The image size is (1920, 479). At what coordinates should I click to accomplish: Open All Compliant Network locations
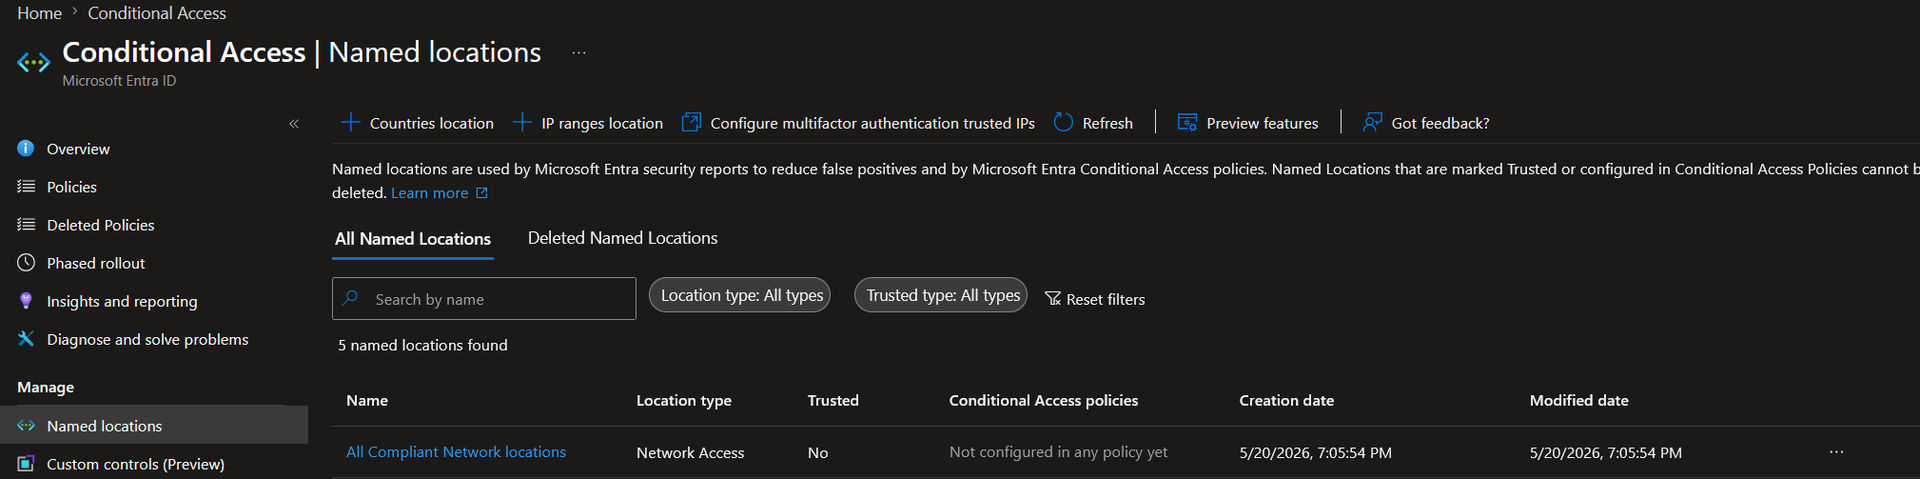[456, 452]
